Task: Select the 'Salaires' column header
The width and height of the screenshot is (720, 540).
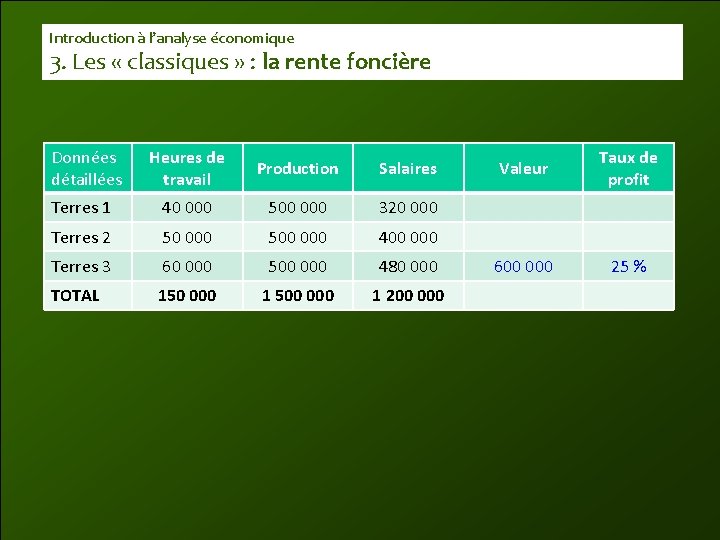Action: (408, 168)
